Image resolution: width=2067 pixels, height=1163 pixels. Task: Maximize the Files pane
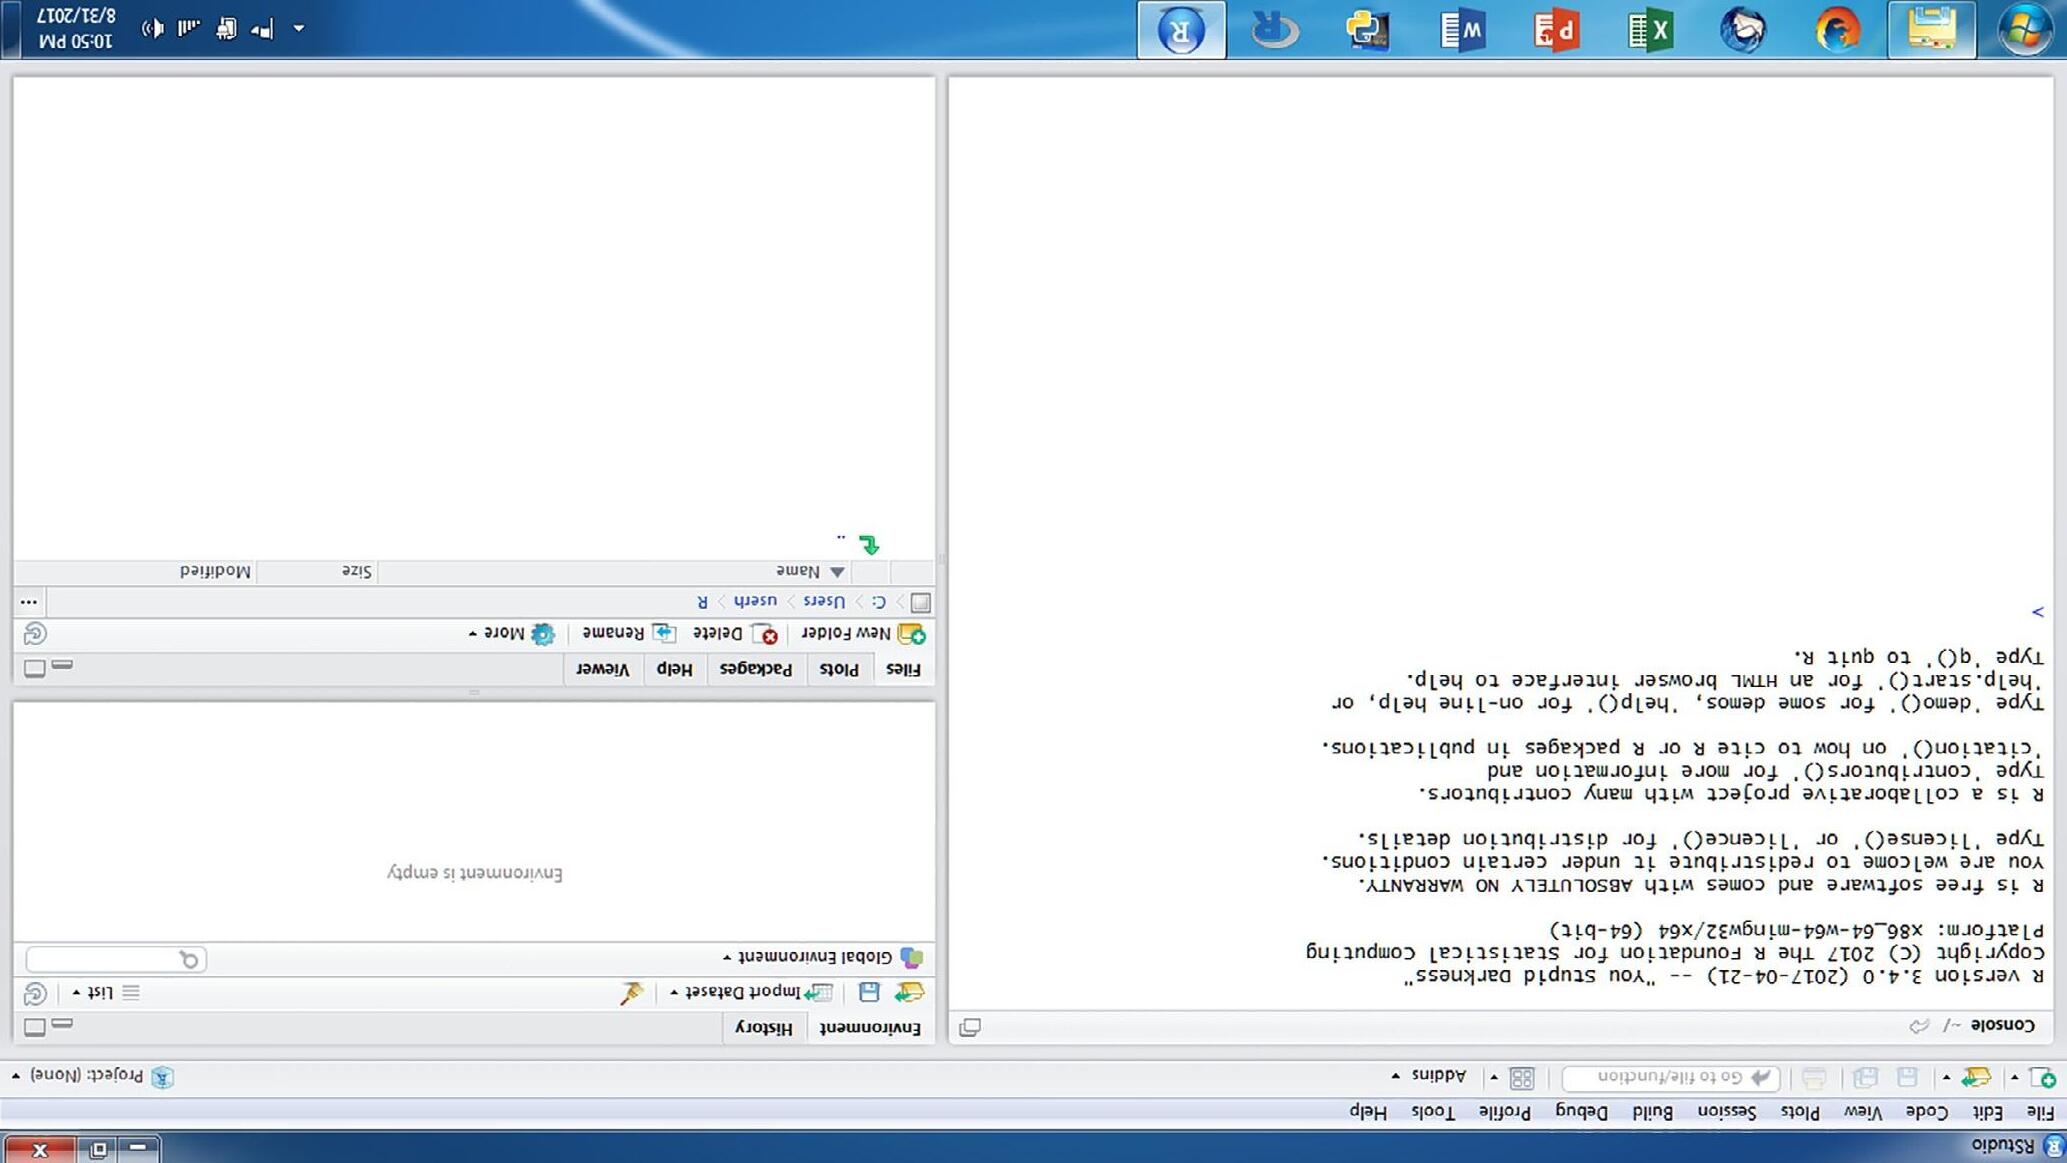click(35, 667)
